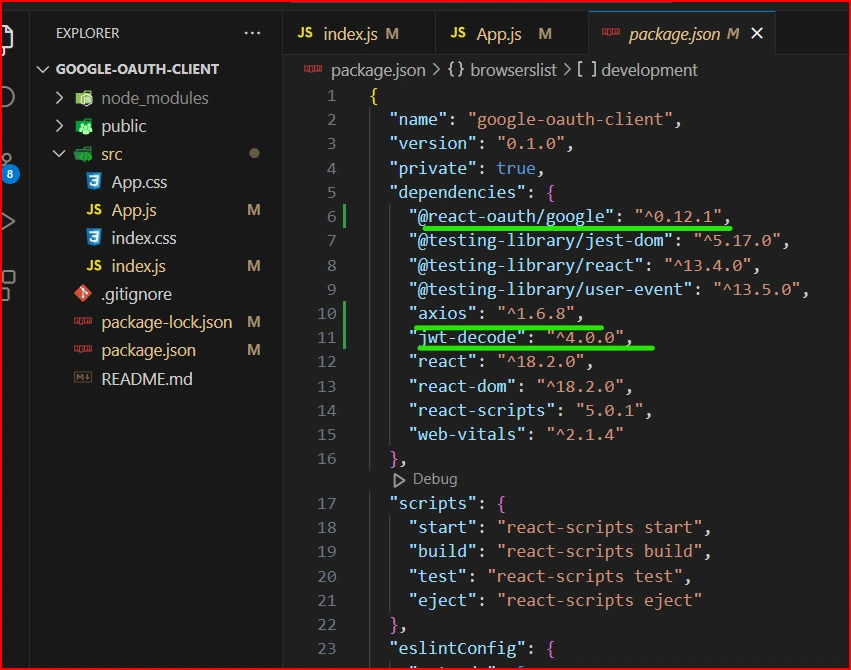The image size is (851, 670).
Task: Click the EXPLORER panel title
Action: click(87, 33)
